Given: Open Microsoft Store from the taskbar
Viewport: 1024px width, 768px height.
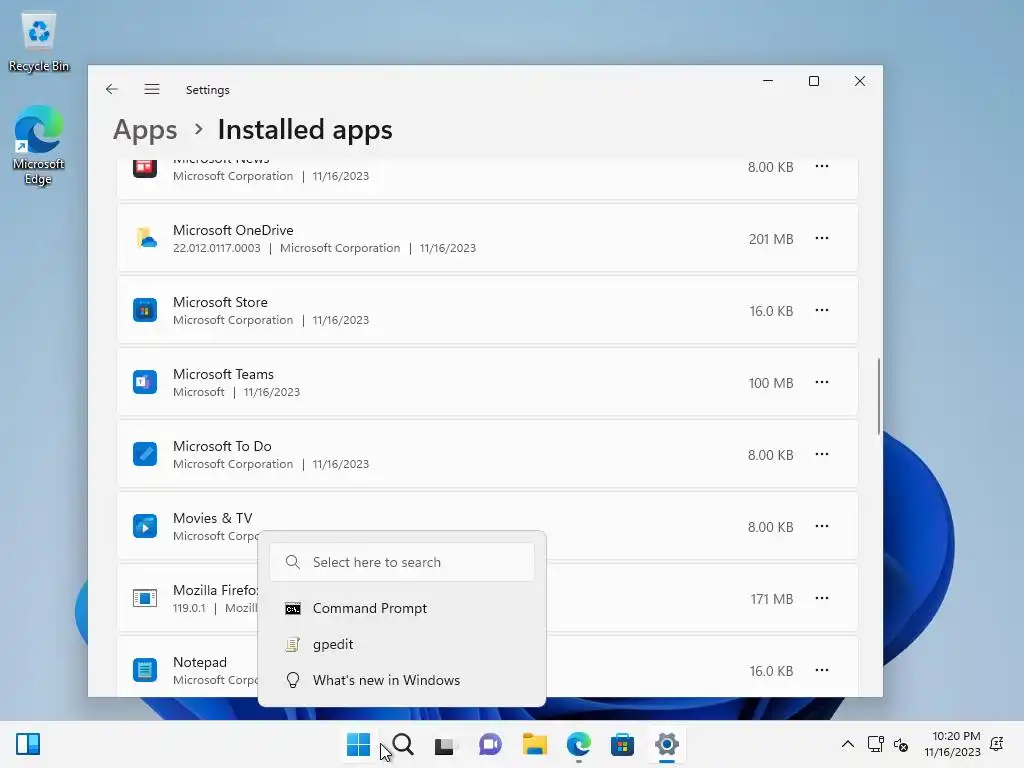Looking at the screenshot, I should 622,744.
